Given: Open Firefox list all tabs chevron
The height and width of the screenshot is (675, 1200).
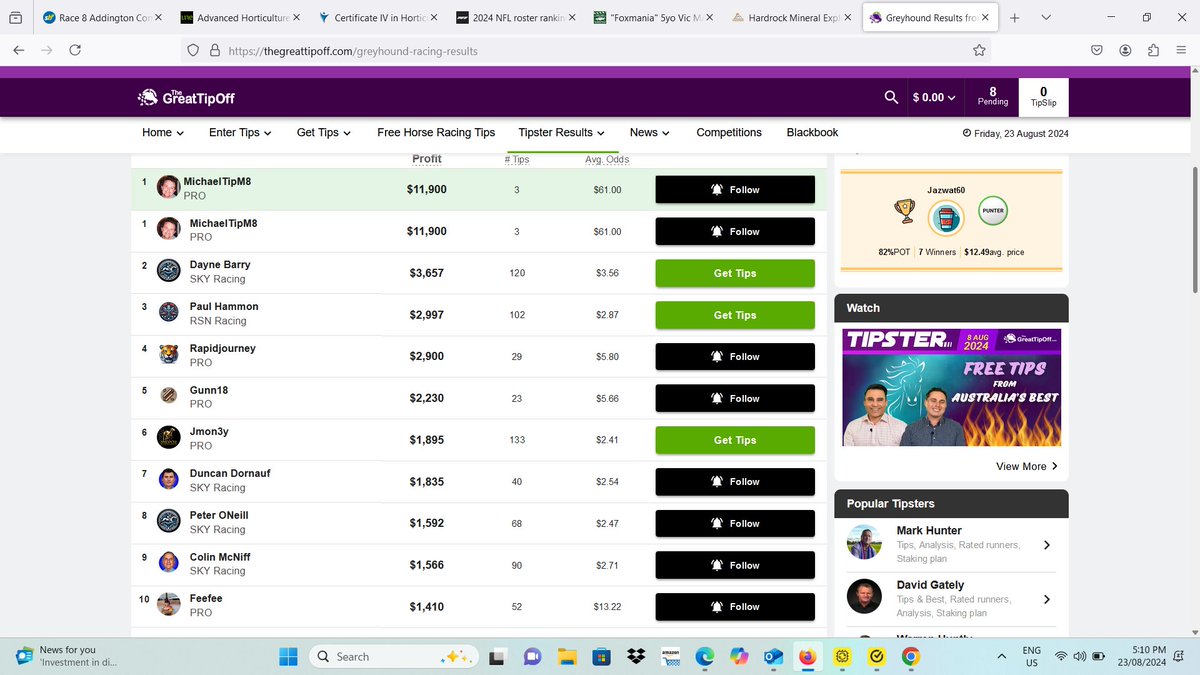Looking at the screenshot, I should point(1046,18).
